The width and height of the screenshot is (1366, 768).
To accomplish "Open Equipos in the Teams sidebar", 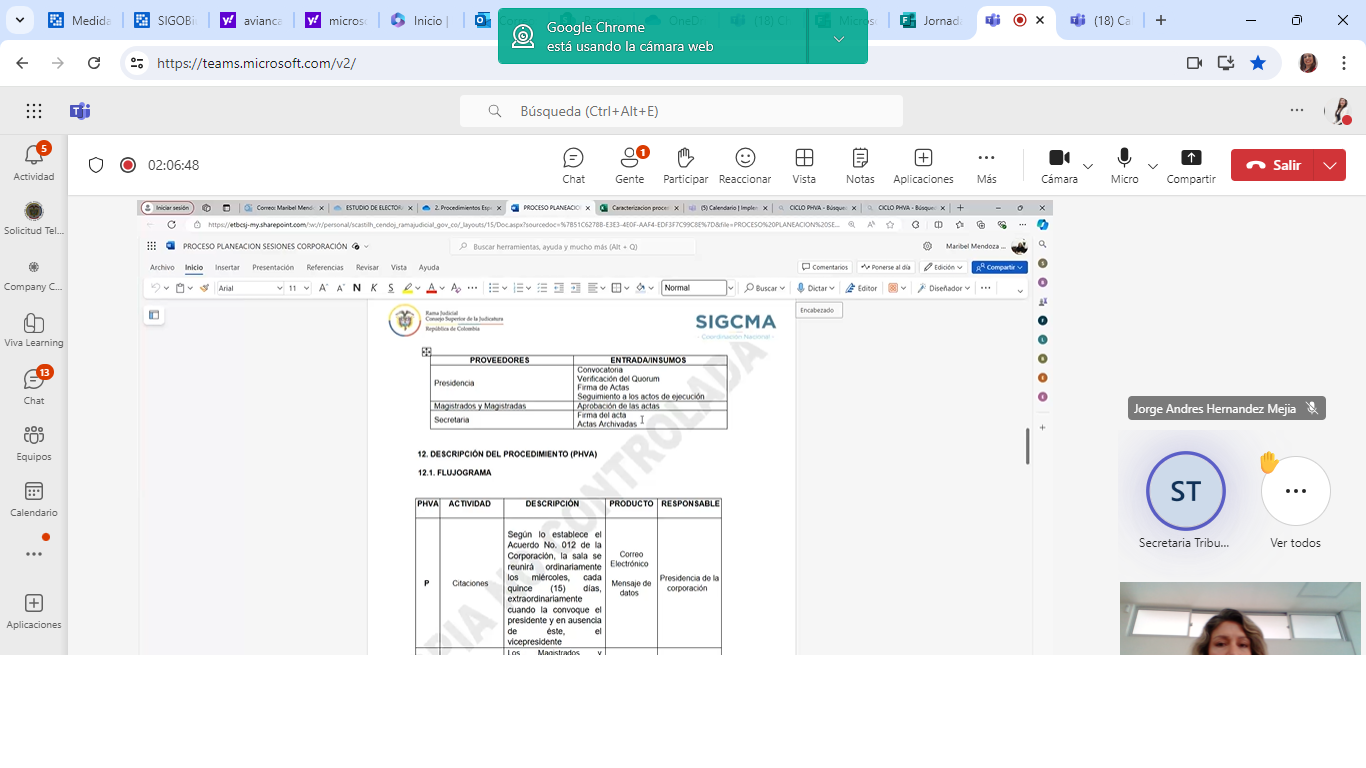I will [34, 442].
